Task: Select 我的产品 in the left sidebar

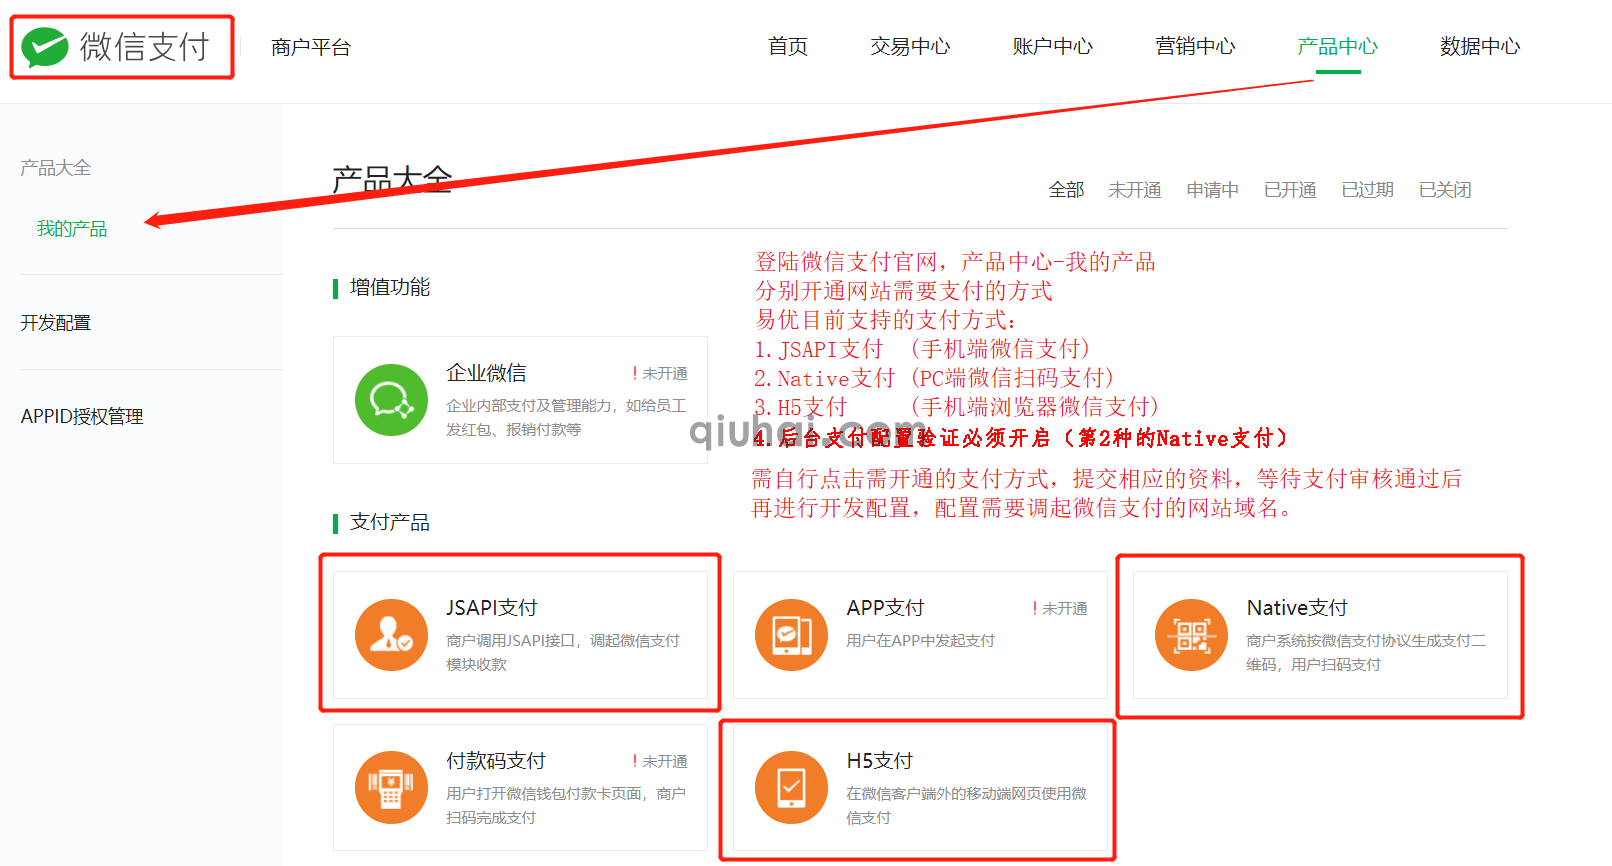Action: [72, 229]
